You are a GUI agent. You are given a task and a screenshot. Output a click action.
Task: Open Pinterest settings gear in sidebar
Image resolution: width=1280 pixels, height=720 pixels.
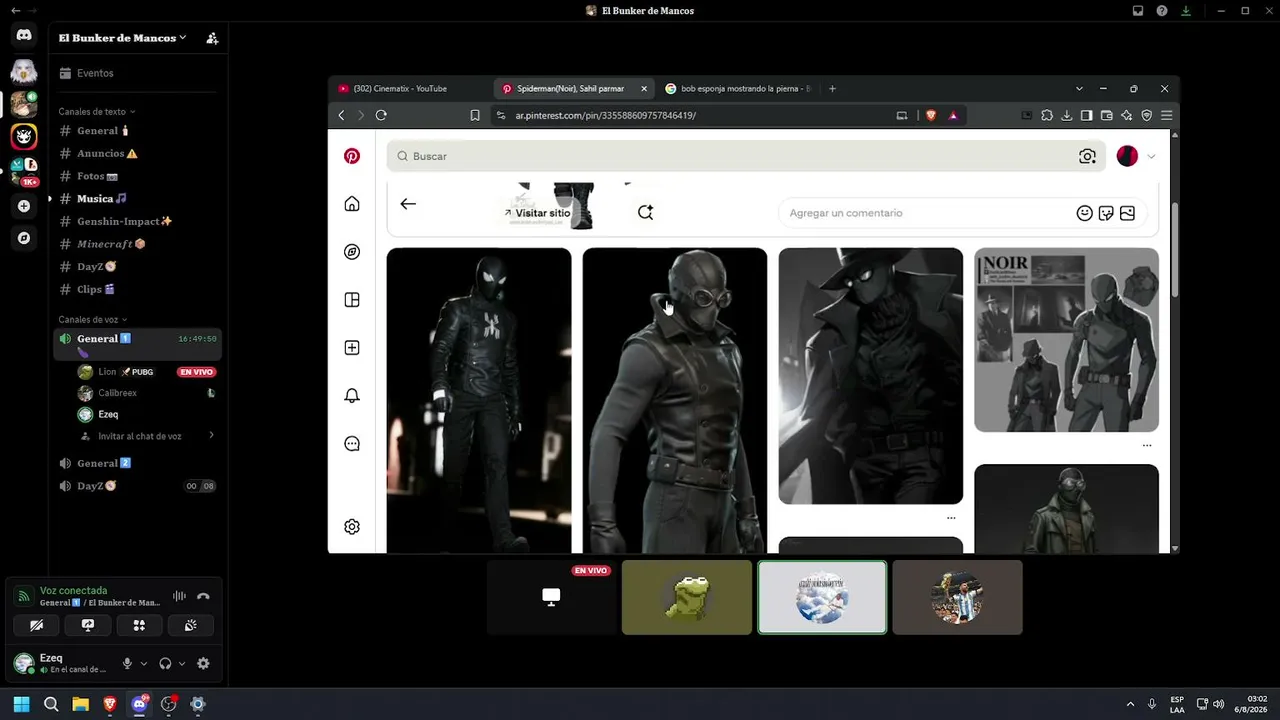(352, 527)
